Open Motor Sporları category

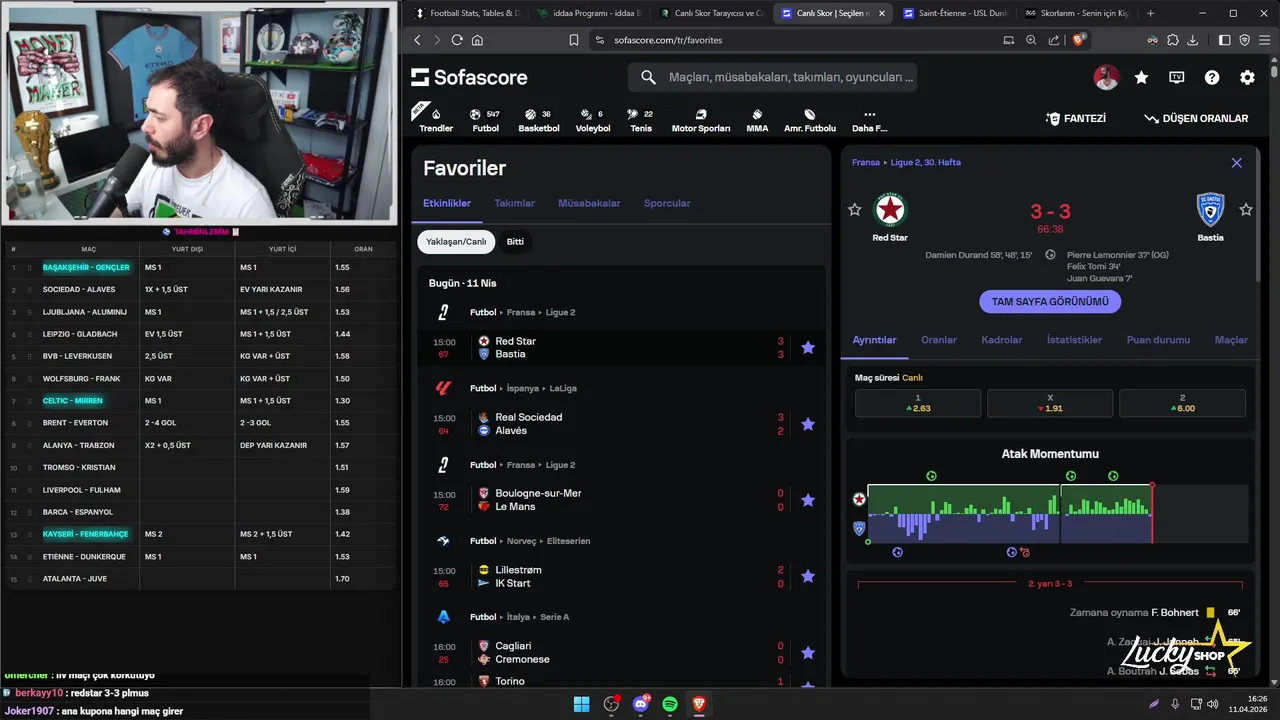[700, 121]
